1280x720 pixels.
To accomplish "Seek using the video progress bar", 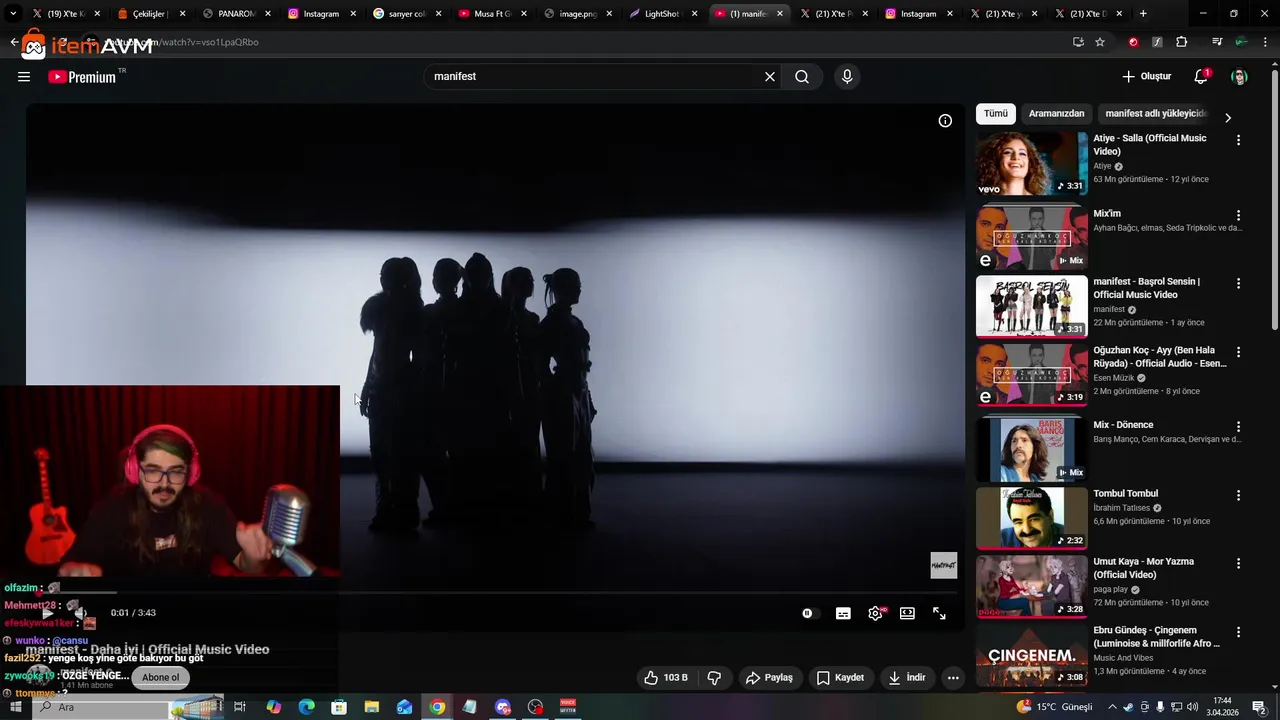I will [x=495, y=592].
